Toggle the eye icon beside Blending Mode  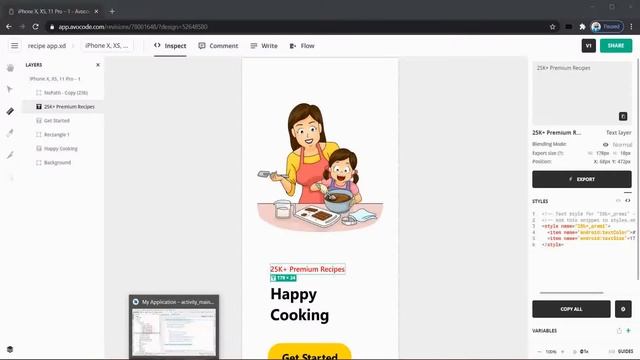[605, 144]
